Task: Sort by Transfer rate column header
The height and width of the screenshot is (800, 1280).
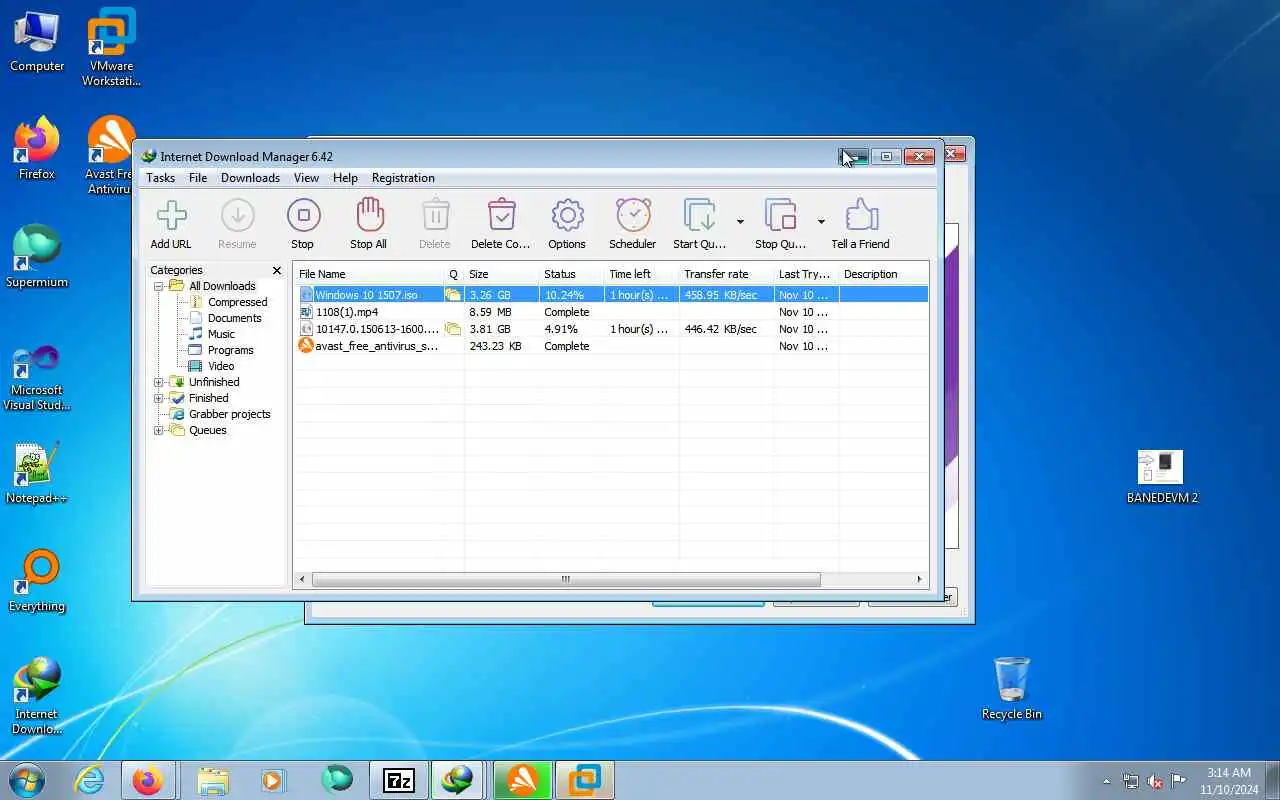Action: 726,274
